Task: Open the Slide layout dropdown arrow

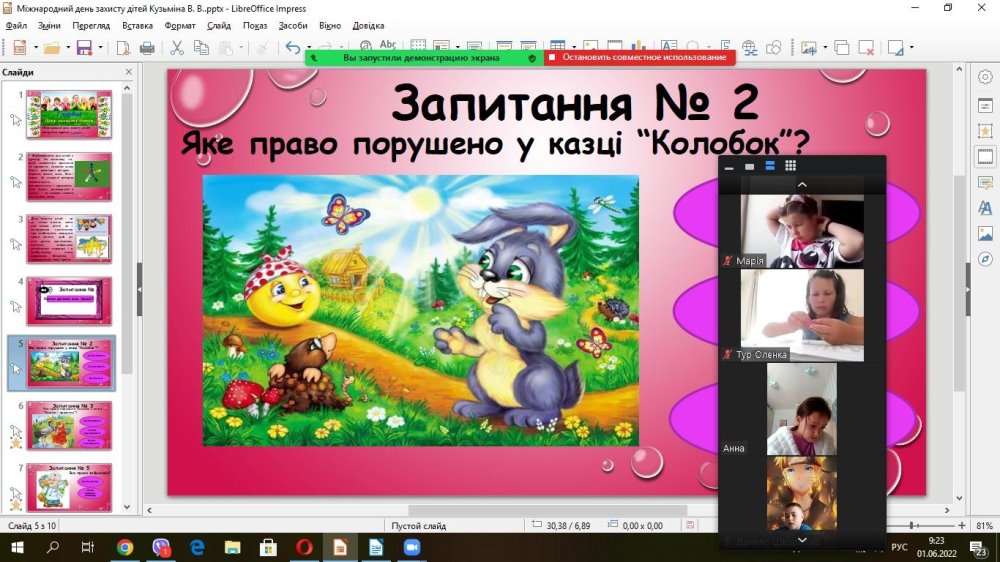Action: pyautogui.click(x=911, y=48)
